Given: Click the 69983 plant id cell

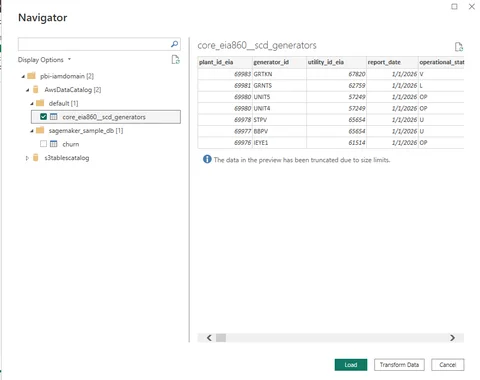Looking at the screenshot, I should pyautogui.click(x=225, y=74).
